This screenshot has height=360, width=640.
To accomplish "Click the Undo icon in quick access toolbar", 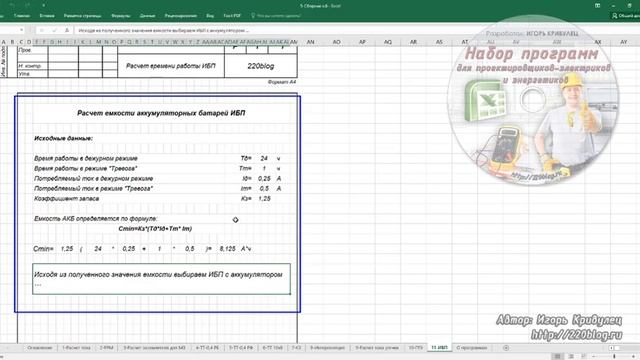I will tap(13, 6).
